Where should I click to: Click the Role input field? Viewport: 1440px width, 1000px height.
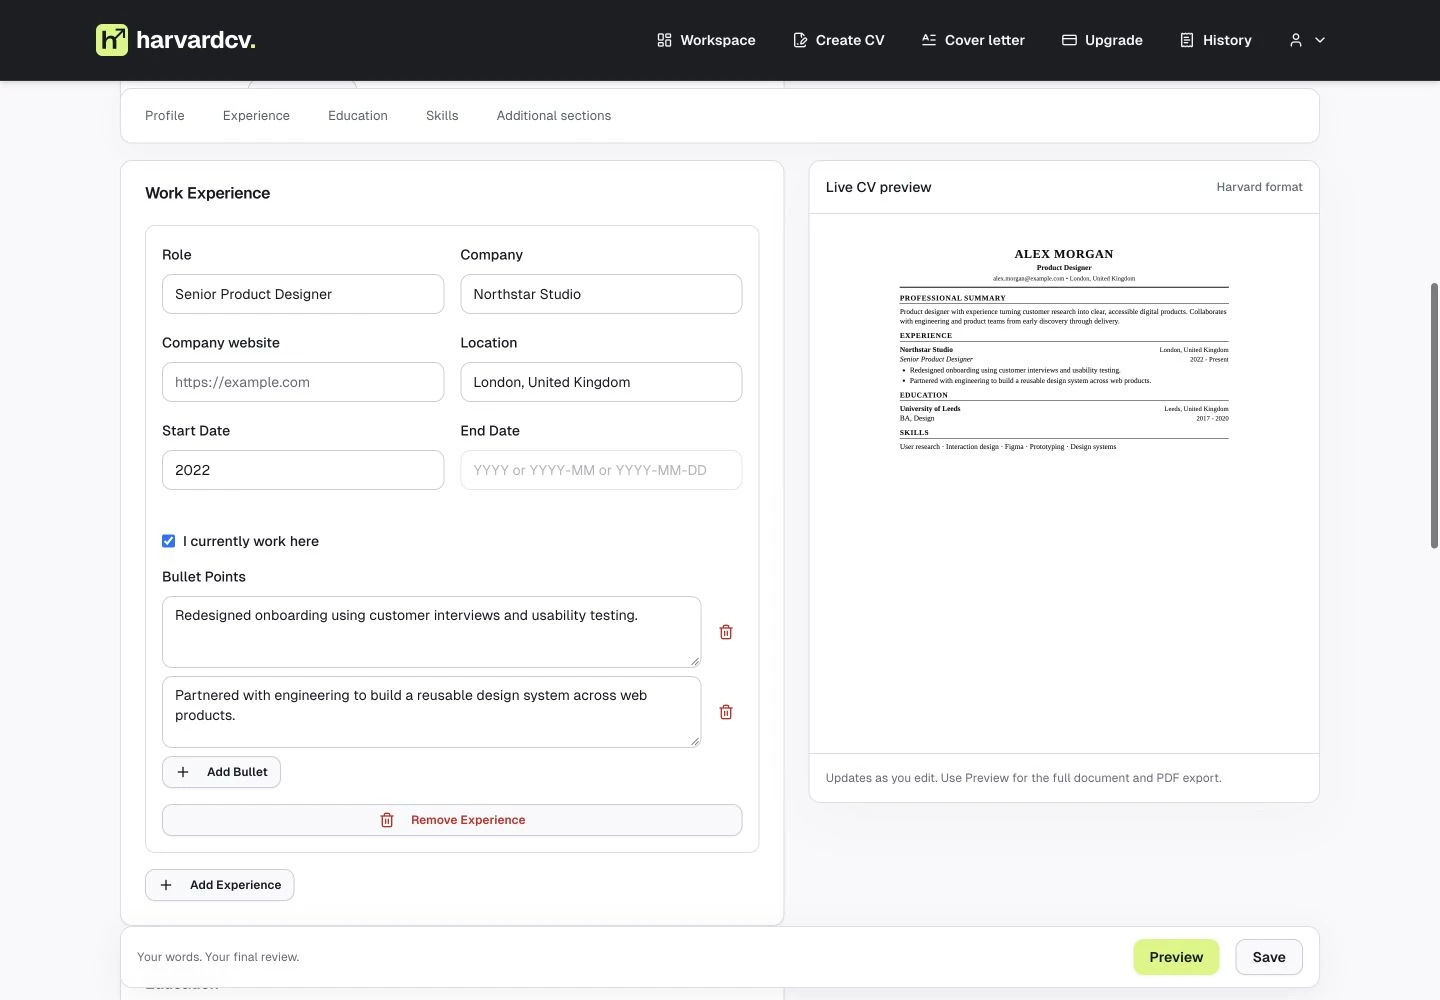(x=303, y=294)
